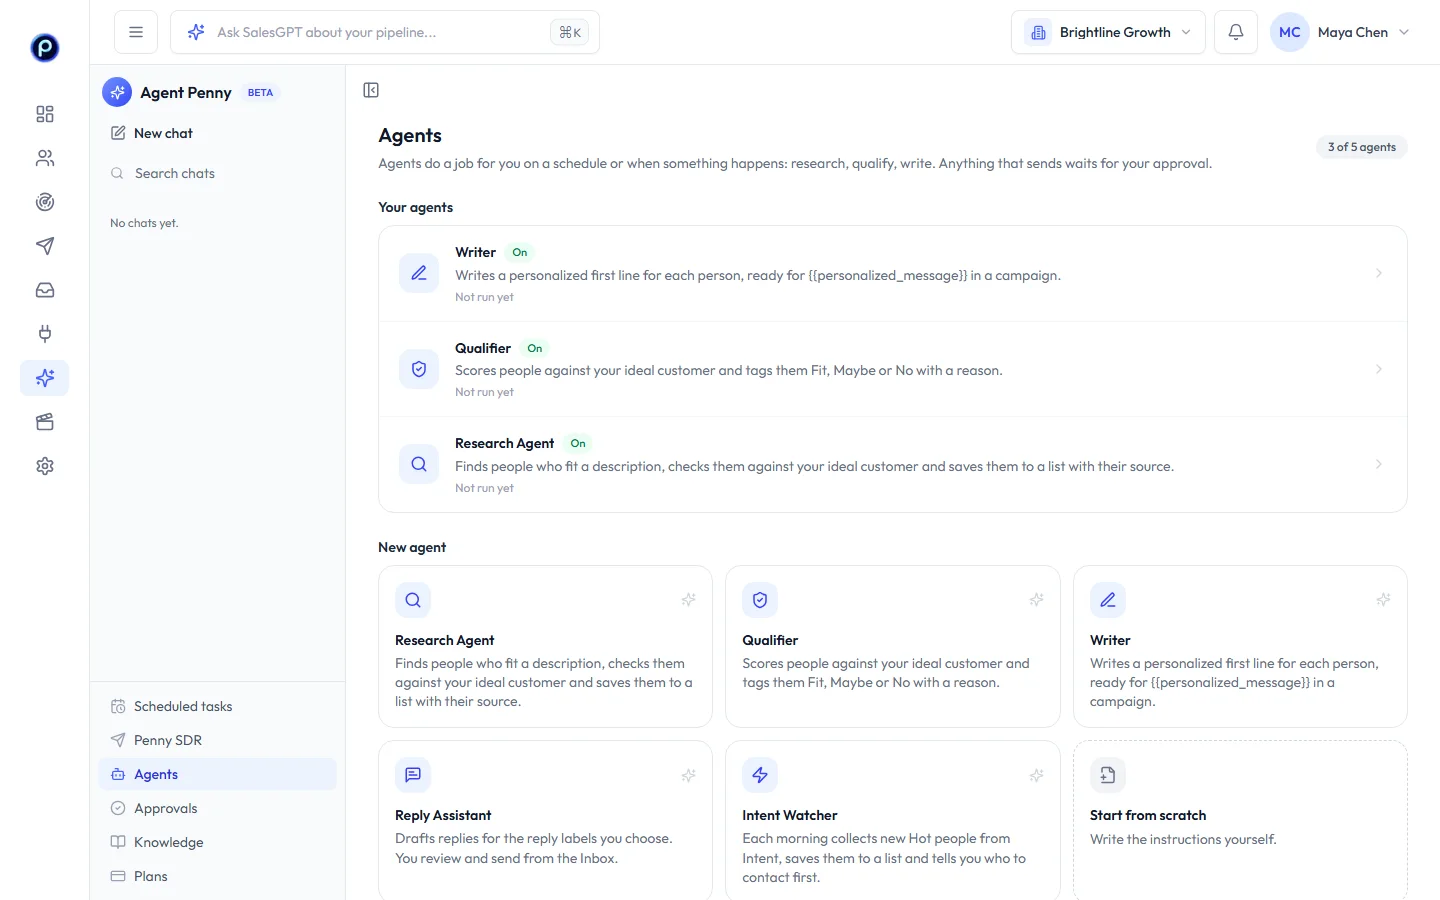Toggle the hamburger menu button
The height and width of the screenshot is (900, 1440).
136,32
